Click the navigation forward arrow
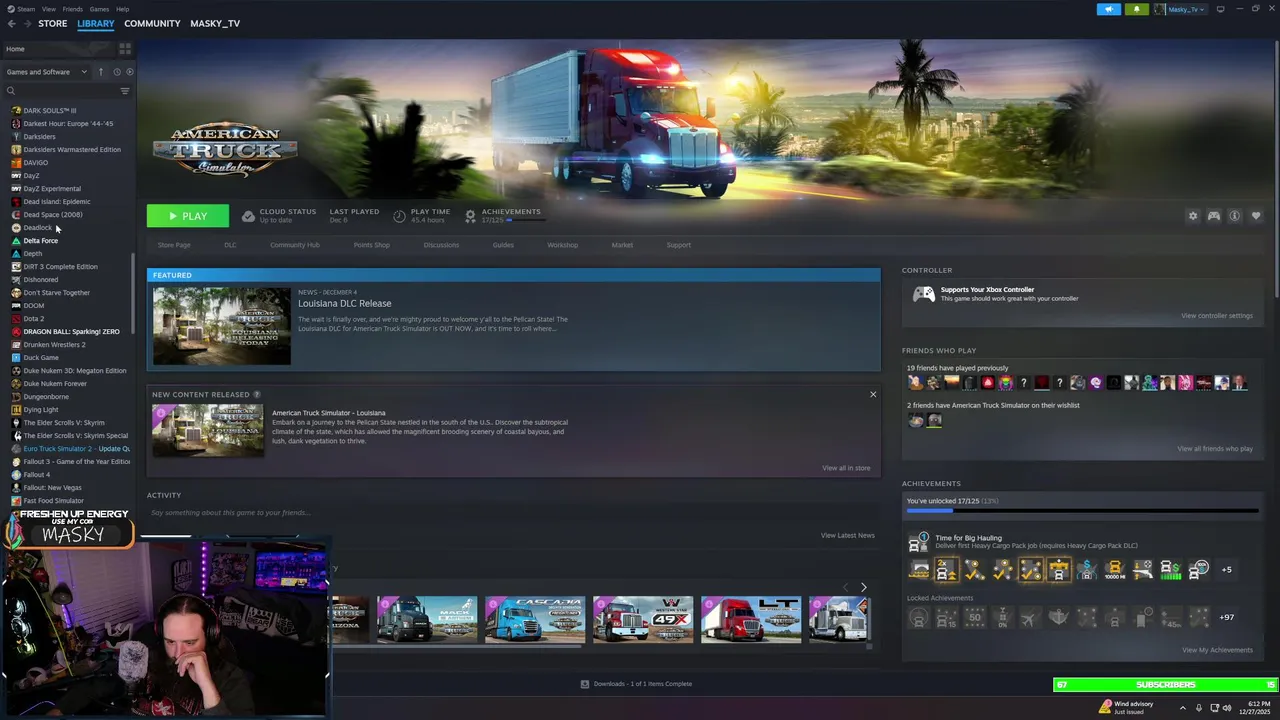Screen dimensions: 1280x720 [x=27, y=23]
